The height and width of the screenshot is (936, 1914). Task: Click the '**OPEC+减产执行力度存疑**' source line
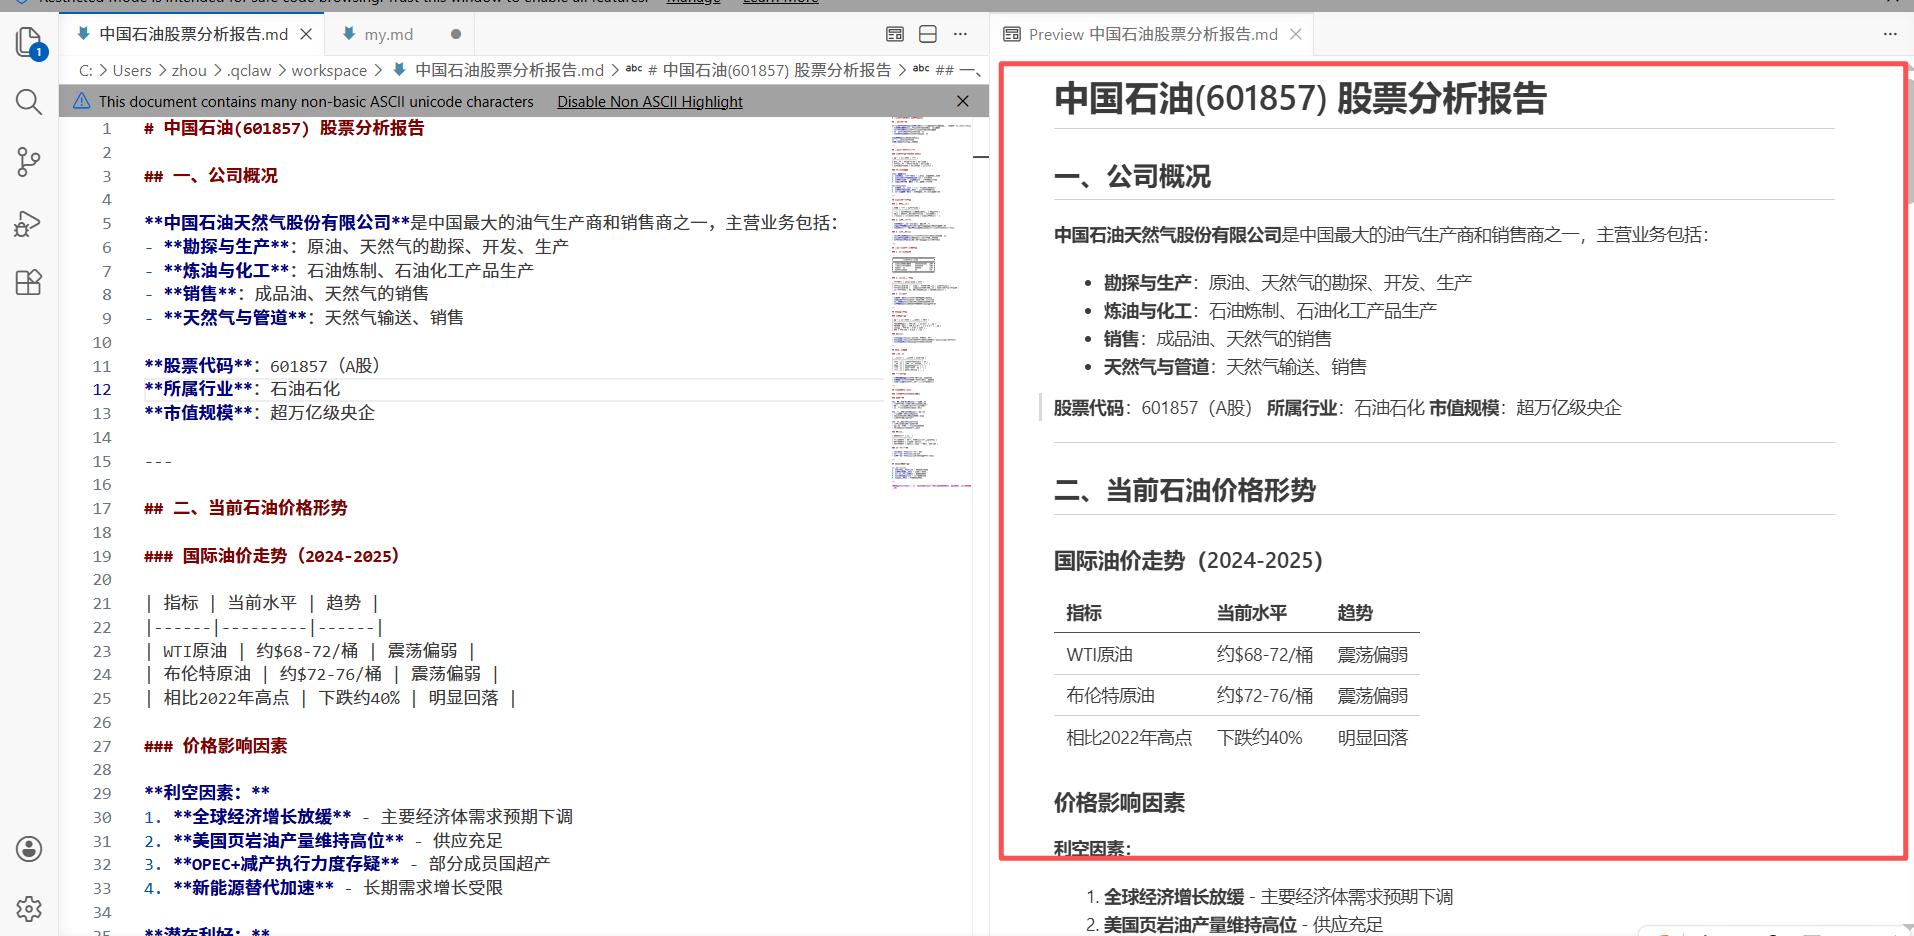click(x=347, y=864)
